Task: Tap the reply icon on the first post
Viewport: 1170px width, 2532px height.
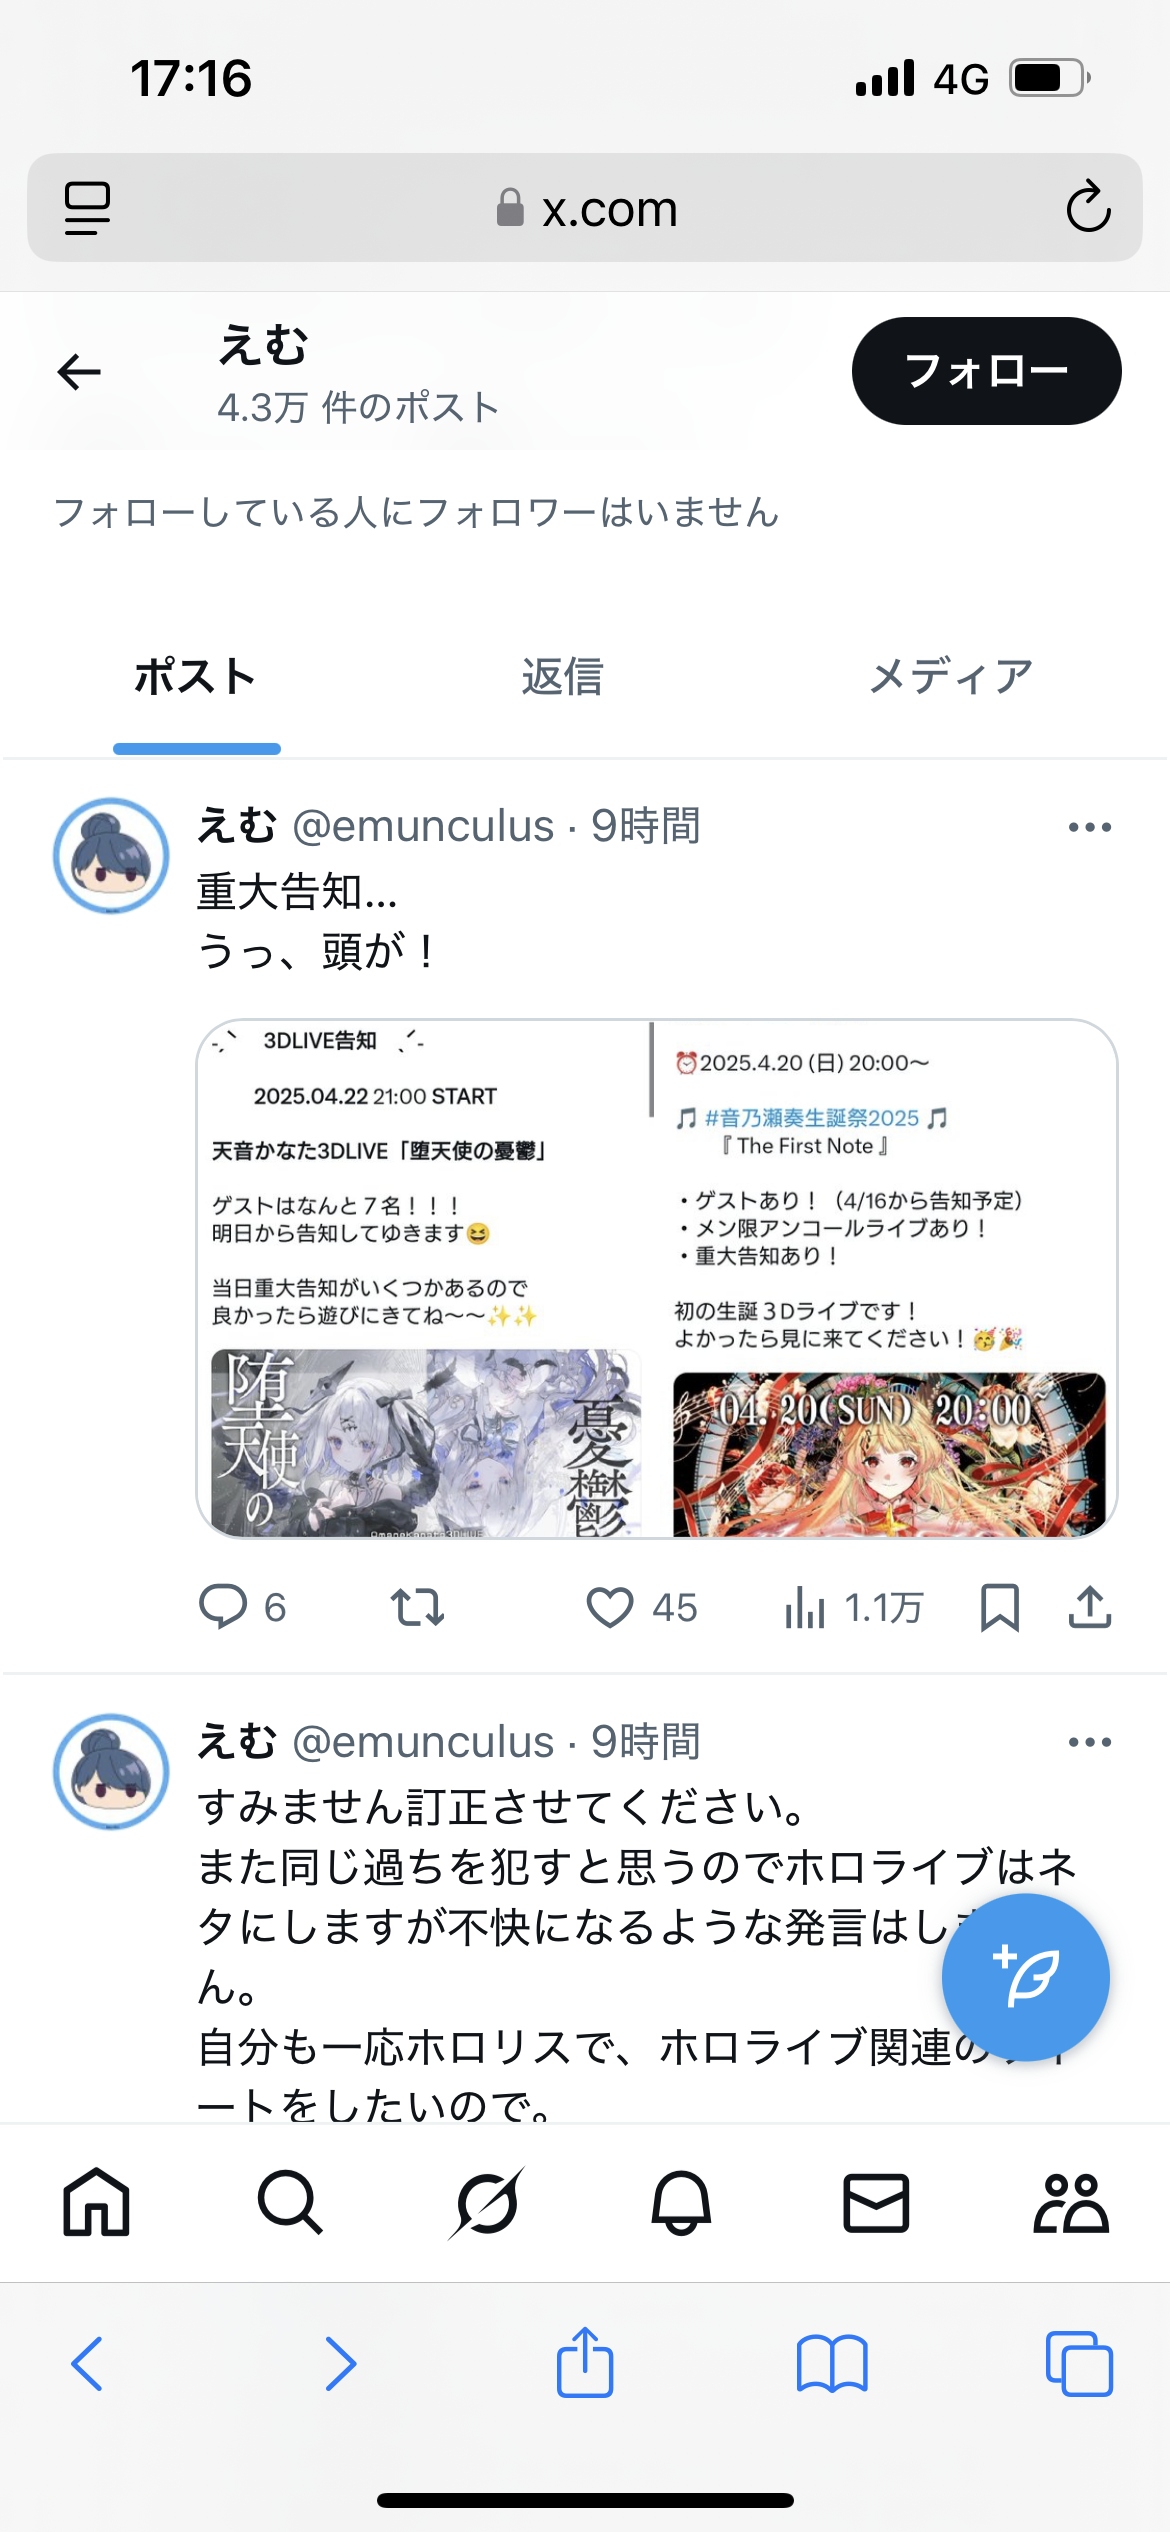Action: (223, 1607)
